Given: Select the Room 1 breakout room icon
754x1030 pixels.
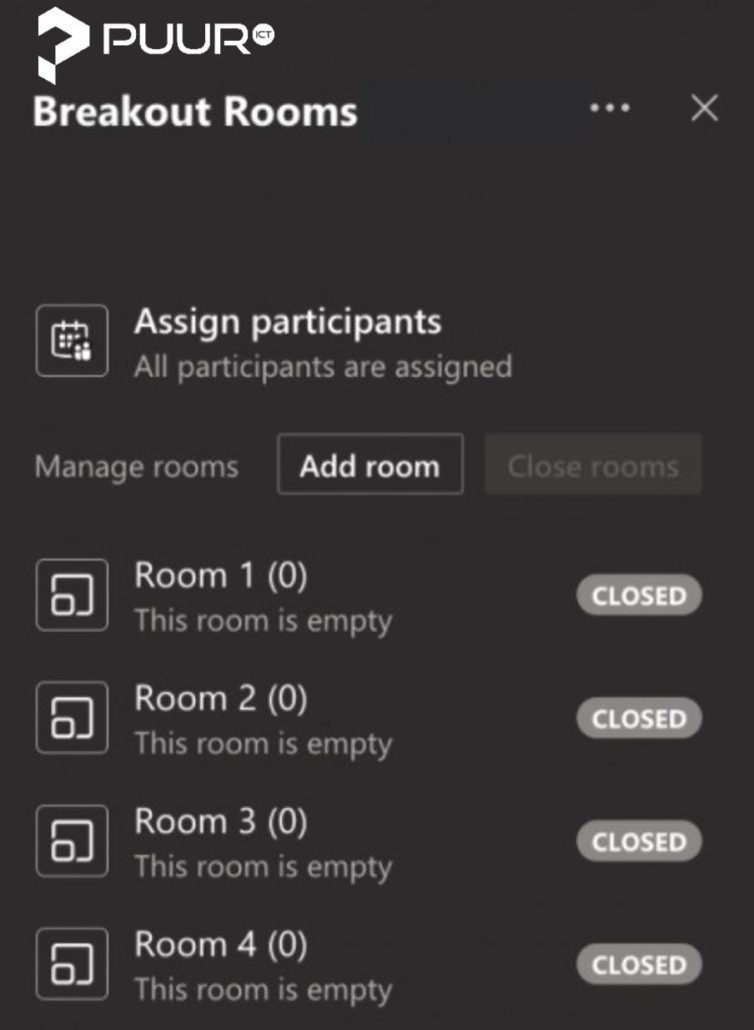Looking at the screenshot, I should [x=71, y=594].
